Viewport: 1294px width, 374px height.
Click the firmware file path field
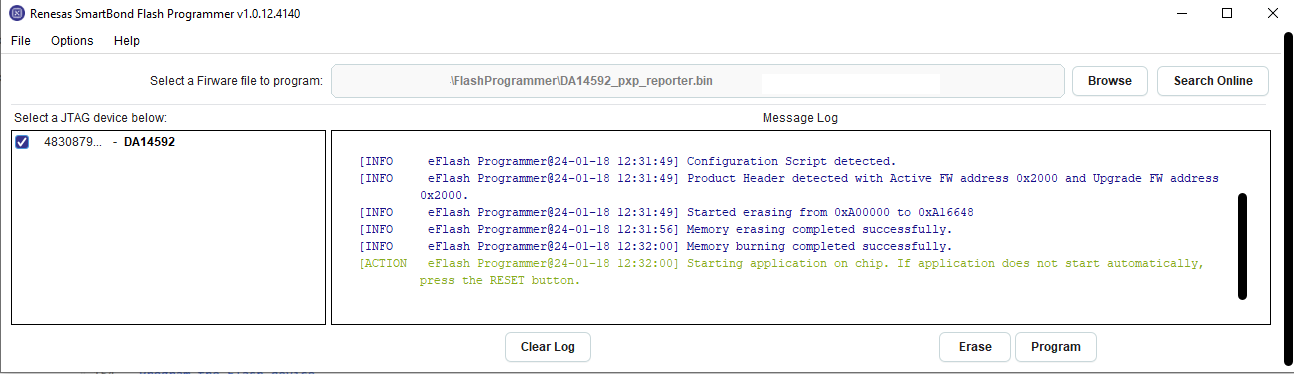point(698,81)
